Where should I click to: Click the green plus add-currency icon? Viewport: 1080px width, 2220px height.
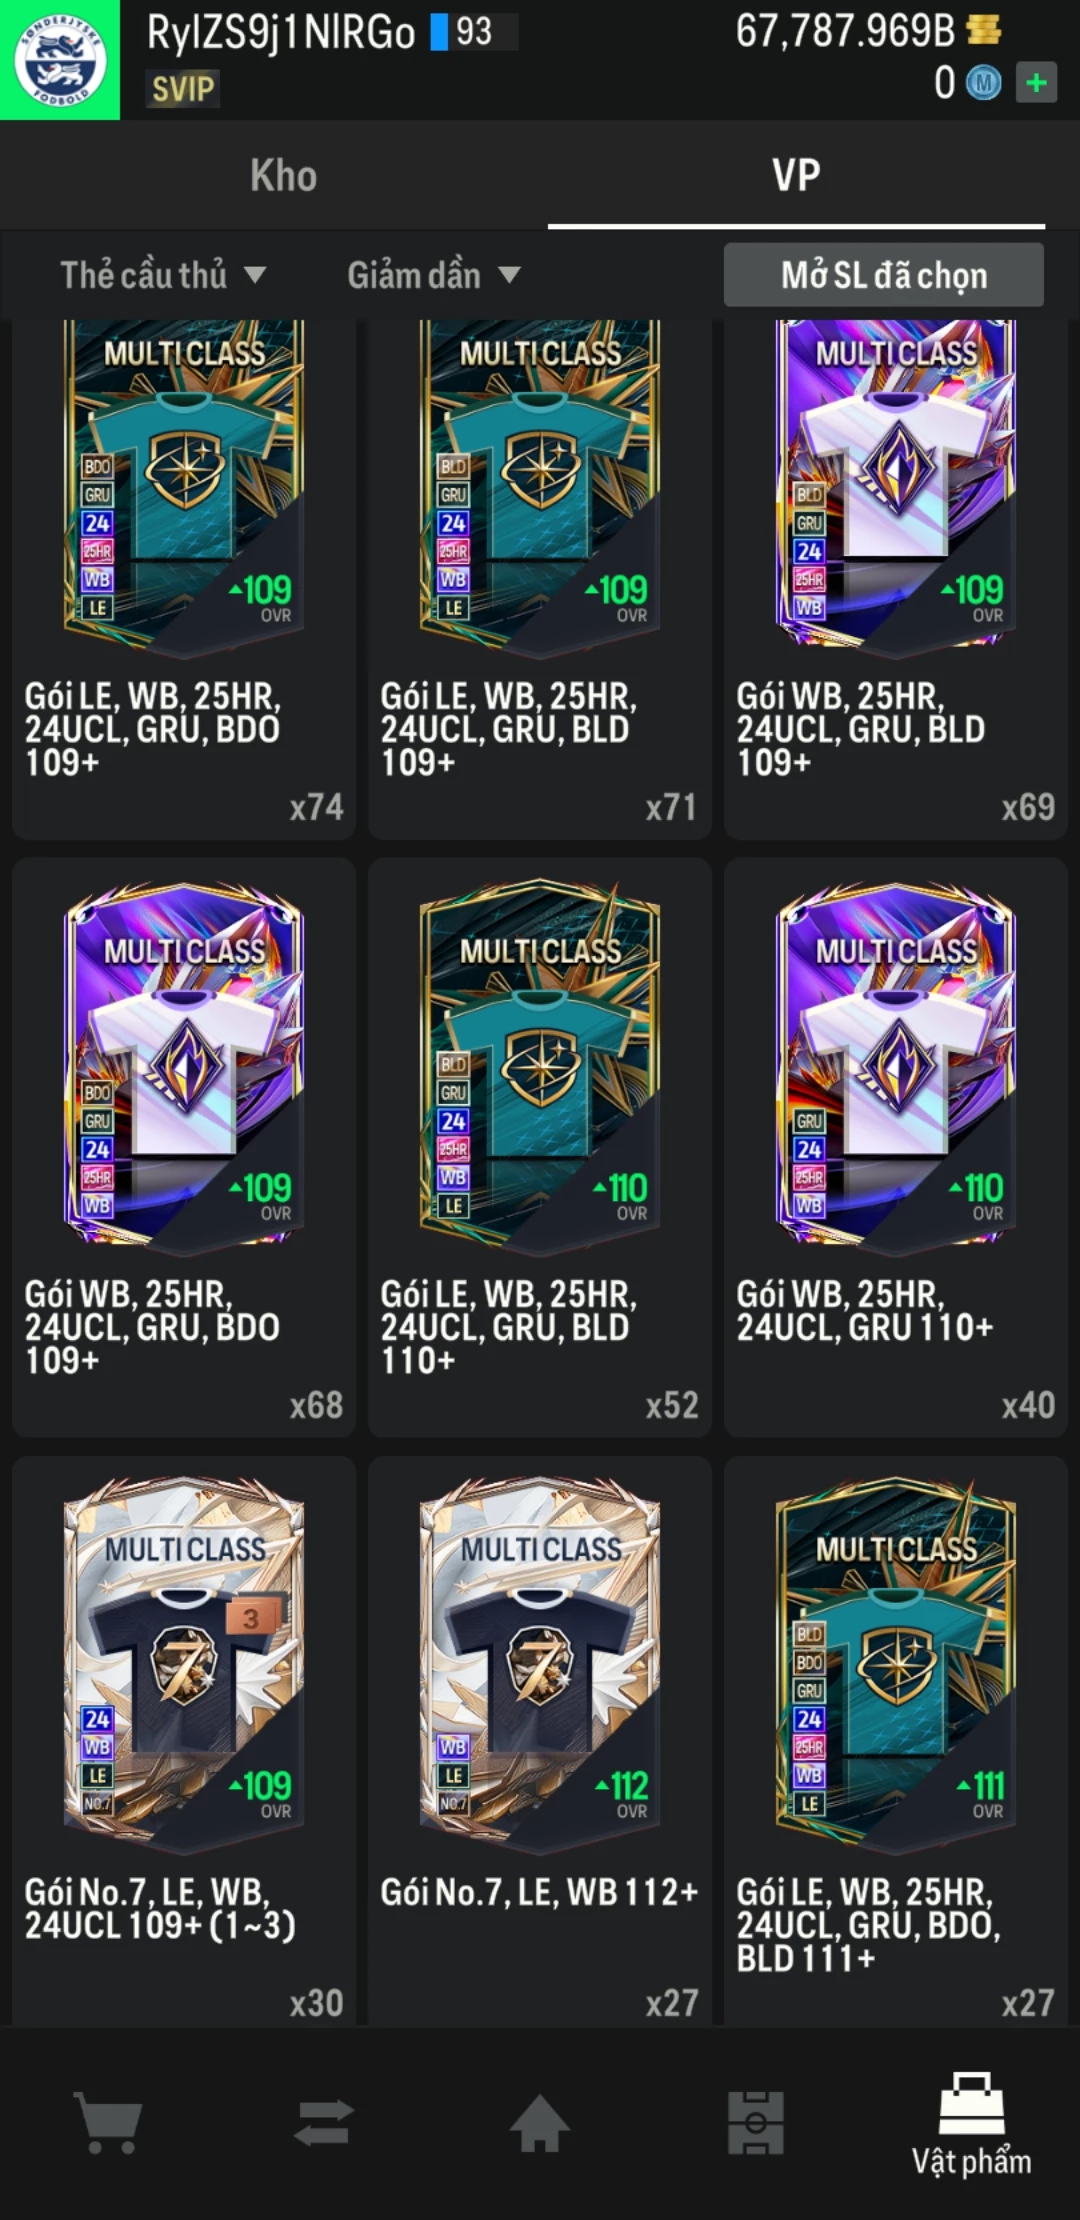pos(1037,82)
